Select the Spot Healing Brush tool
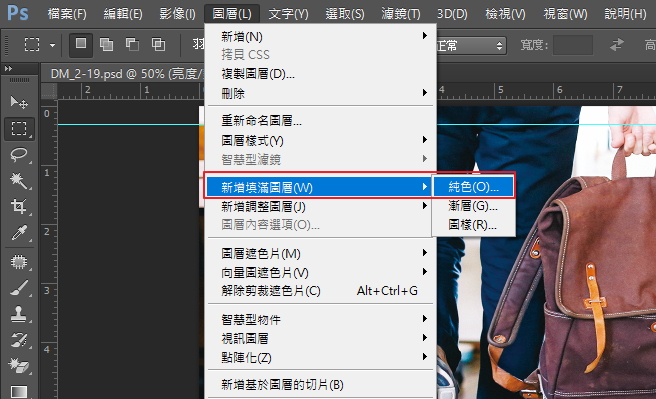The image size is (656, 399). (x=19, y=262)
